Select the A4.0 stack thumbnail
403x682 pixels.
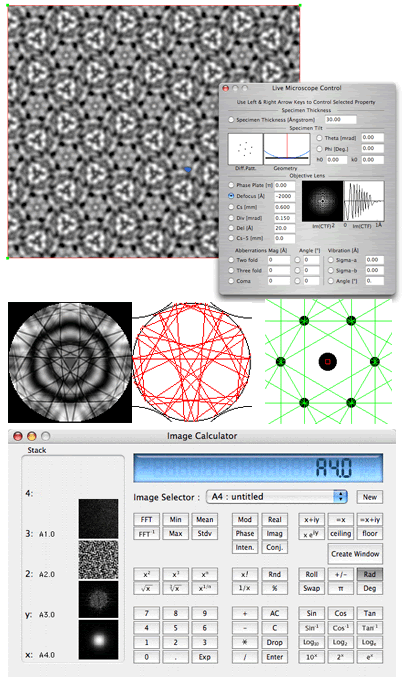tap(98, 639)
